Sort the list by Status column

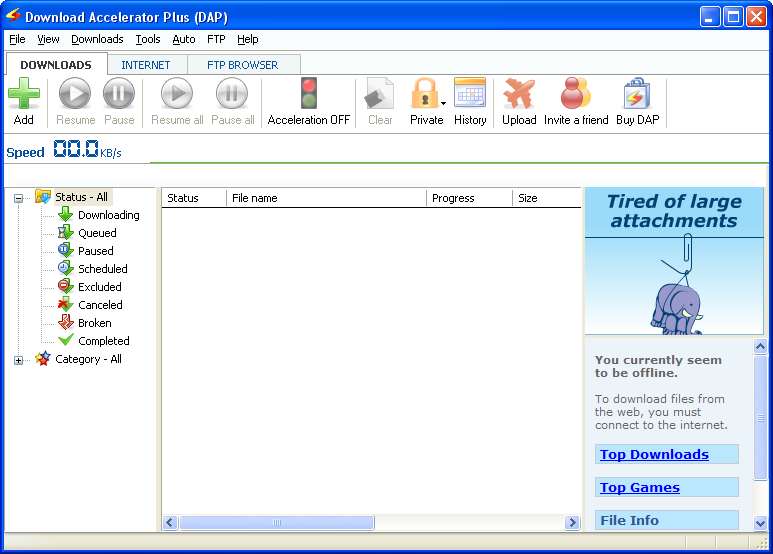point(194,198)
